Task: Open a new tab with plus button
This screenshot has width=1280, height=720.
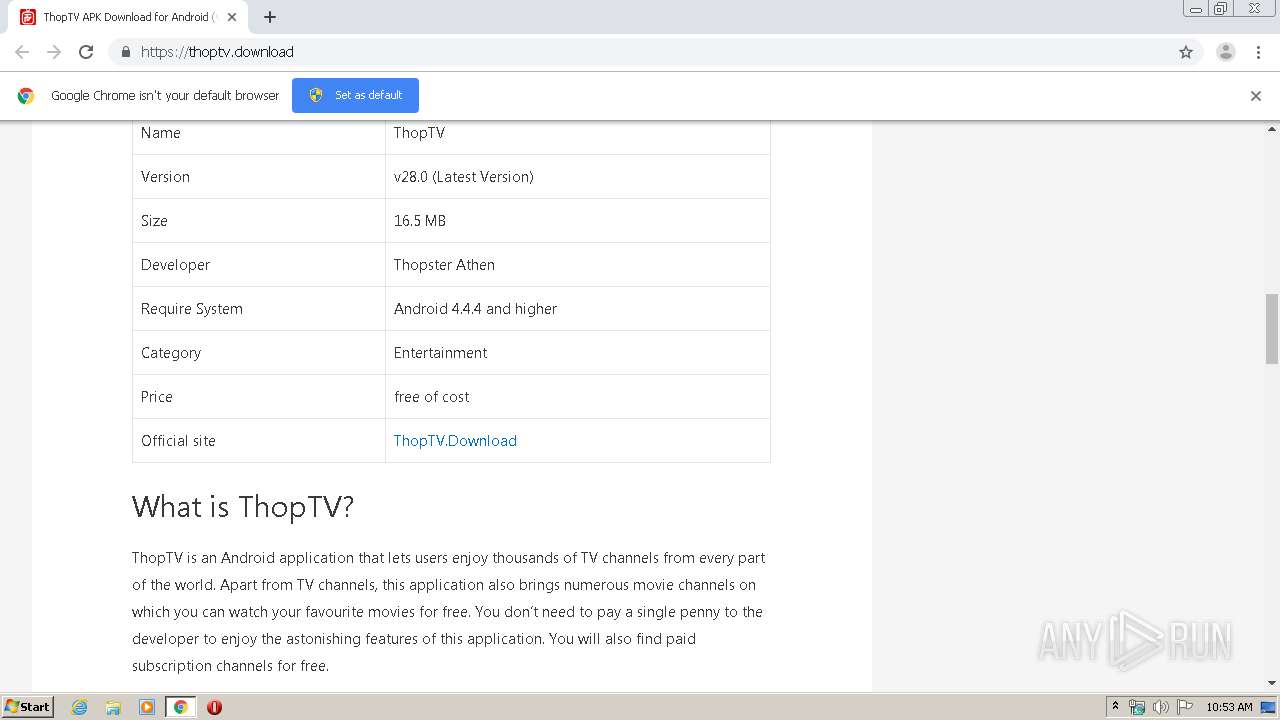Action: [270, 17]
